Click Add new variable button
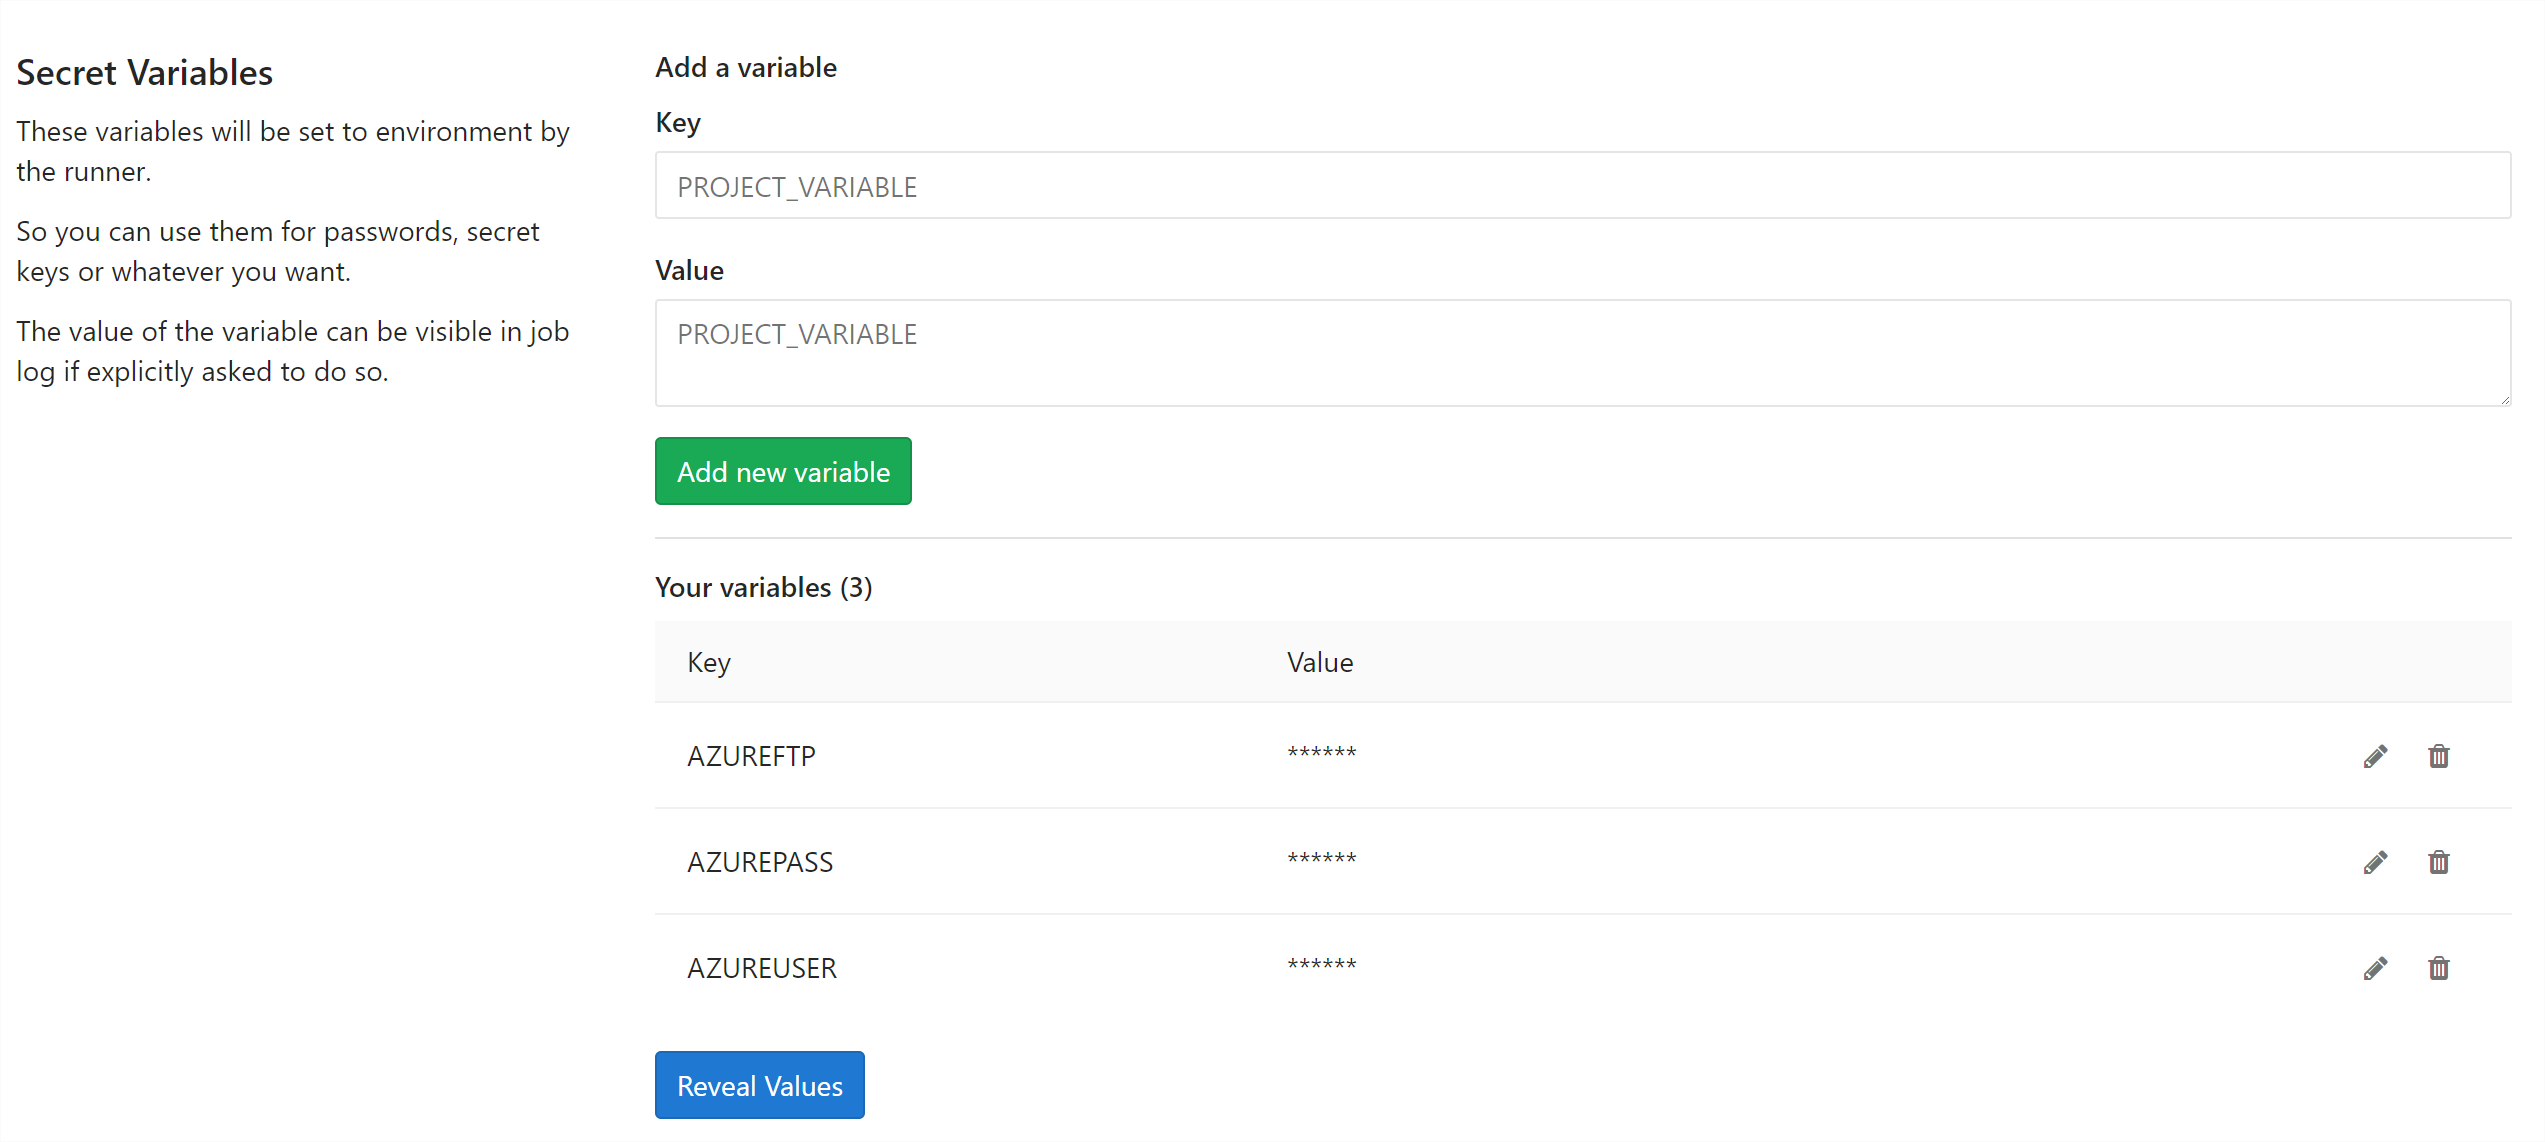2545x1142 pixels. pos(783,471)
